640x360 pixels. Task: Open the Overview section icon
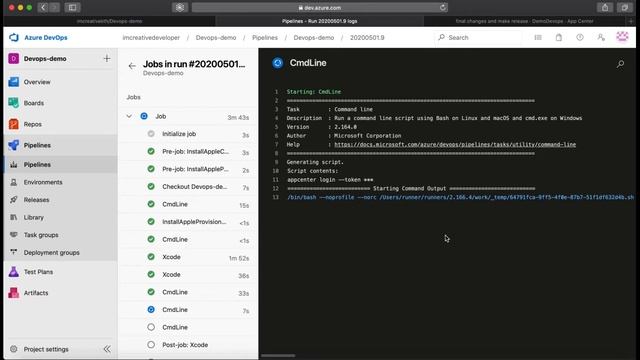[13, 82]
